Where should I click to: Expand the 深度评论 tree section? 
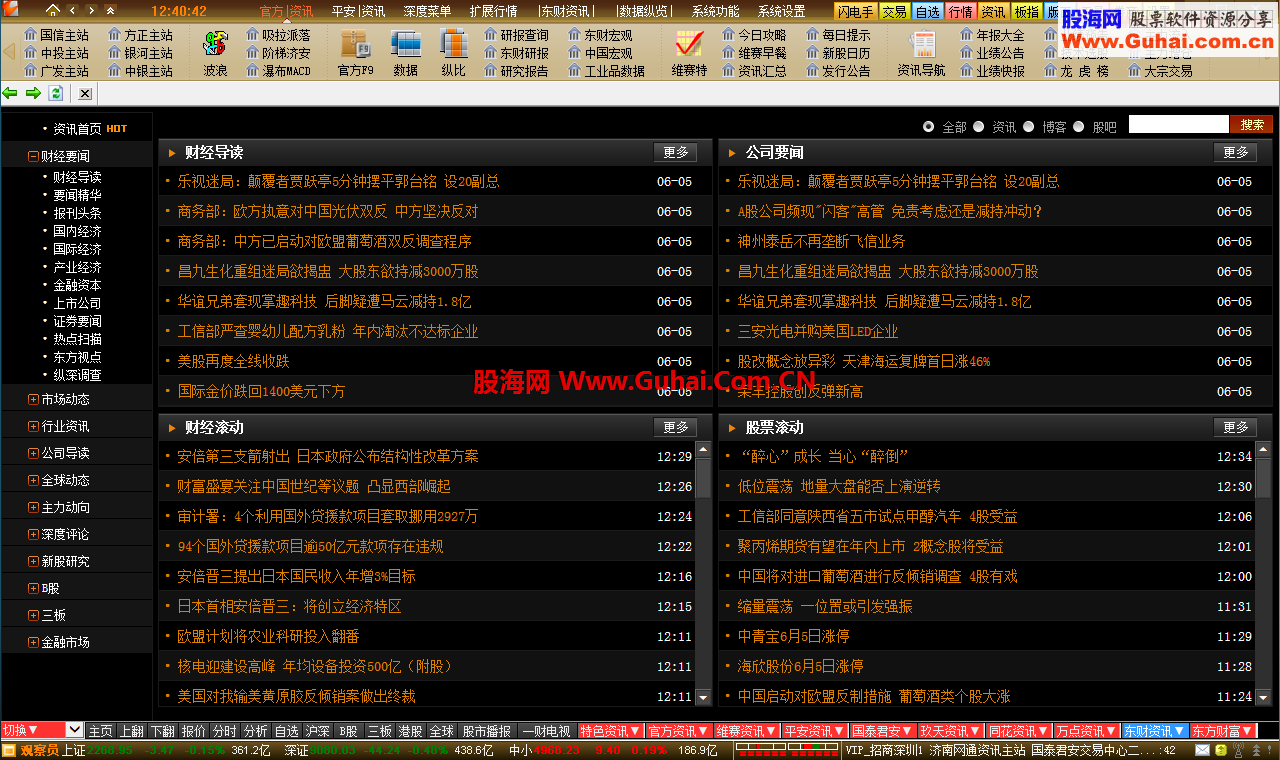pos(33,534)
